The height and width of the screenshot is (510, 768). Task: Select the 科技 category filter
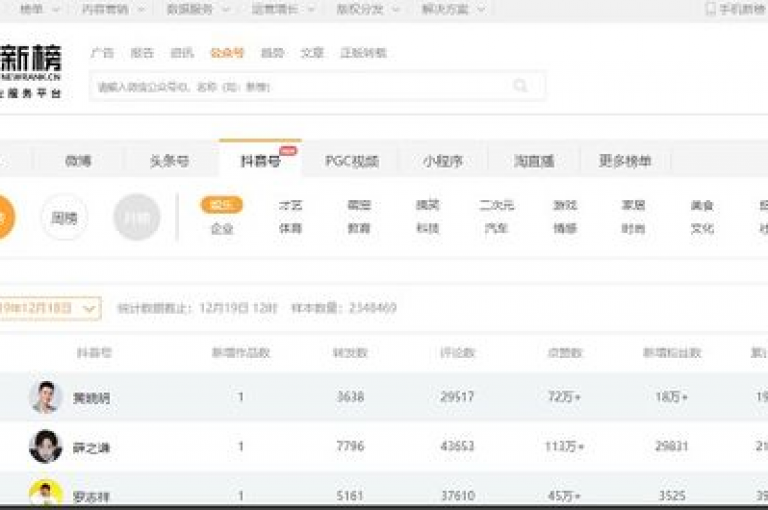coord(428,228)
